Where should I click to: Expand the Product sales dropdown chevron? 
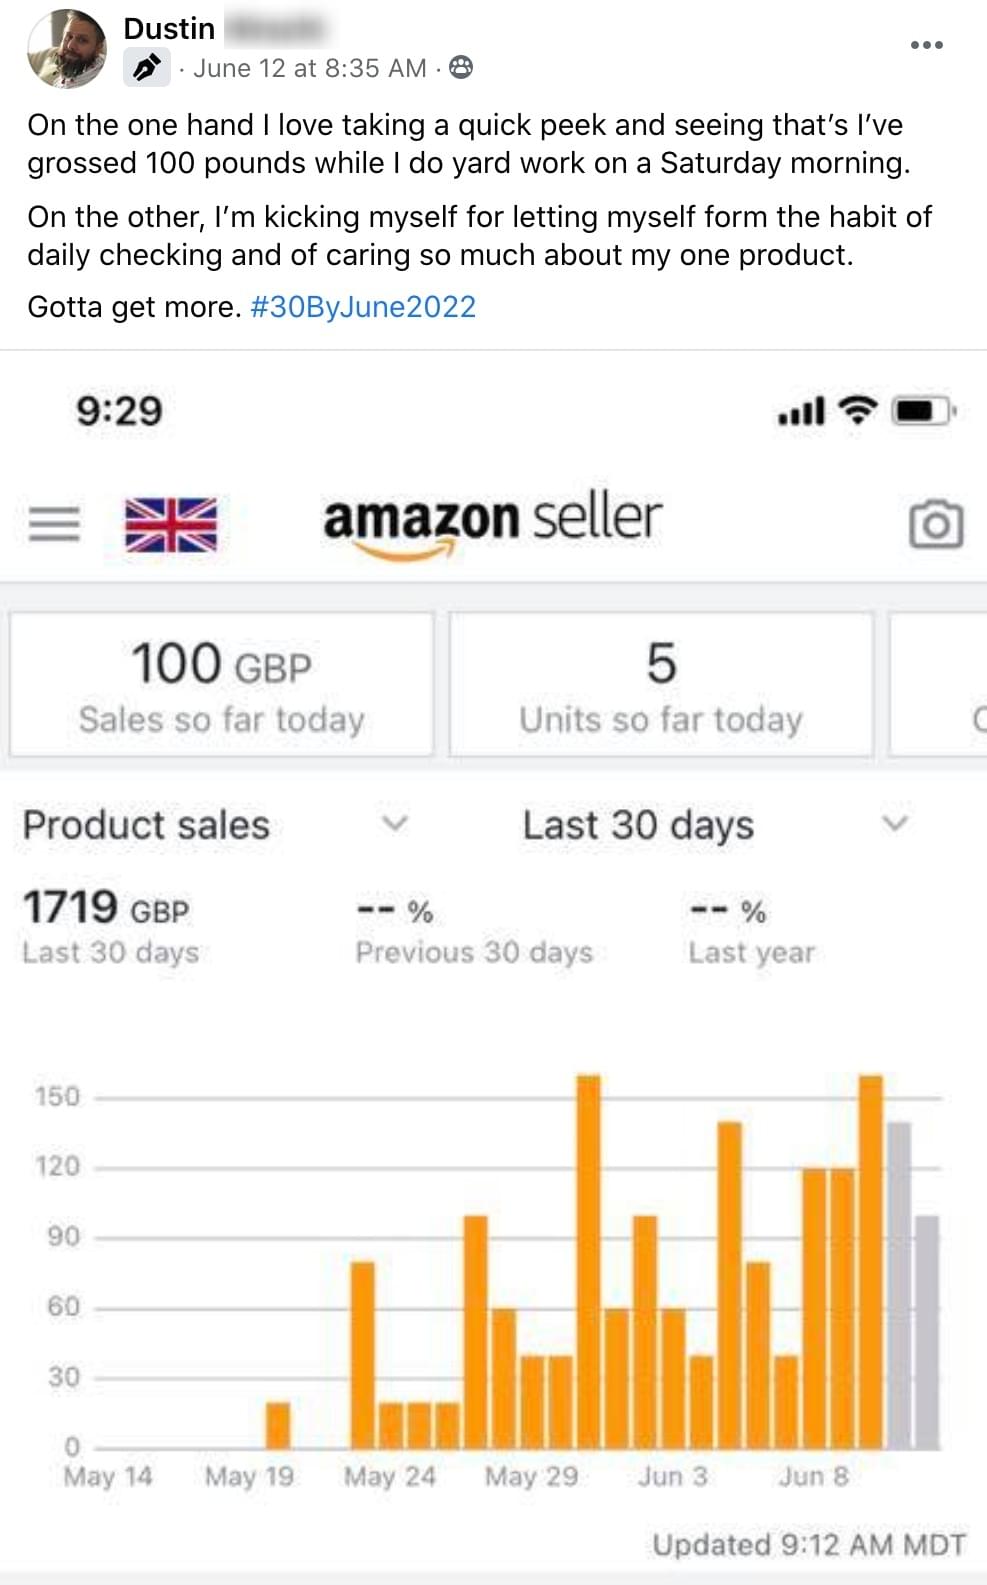tap(396, 824)
